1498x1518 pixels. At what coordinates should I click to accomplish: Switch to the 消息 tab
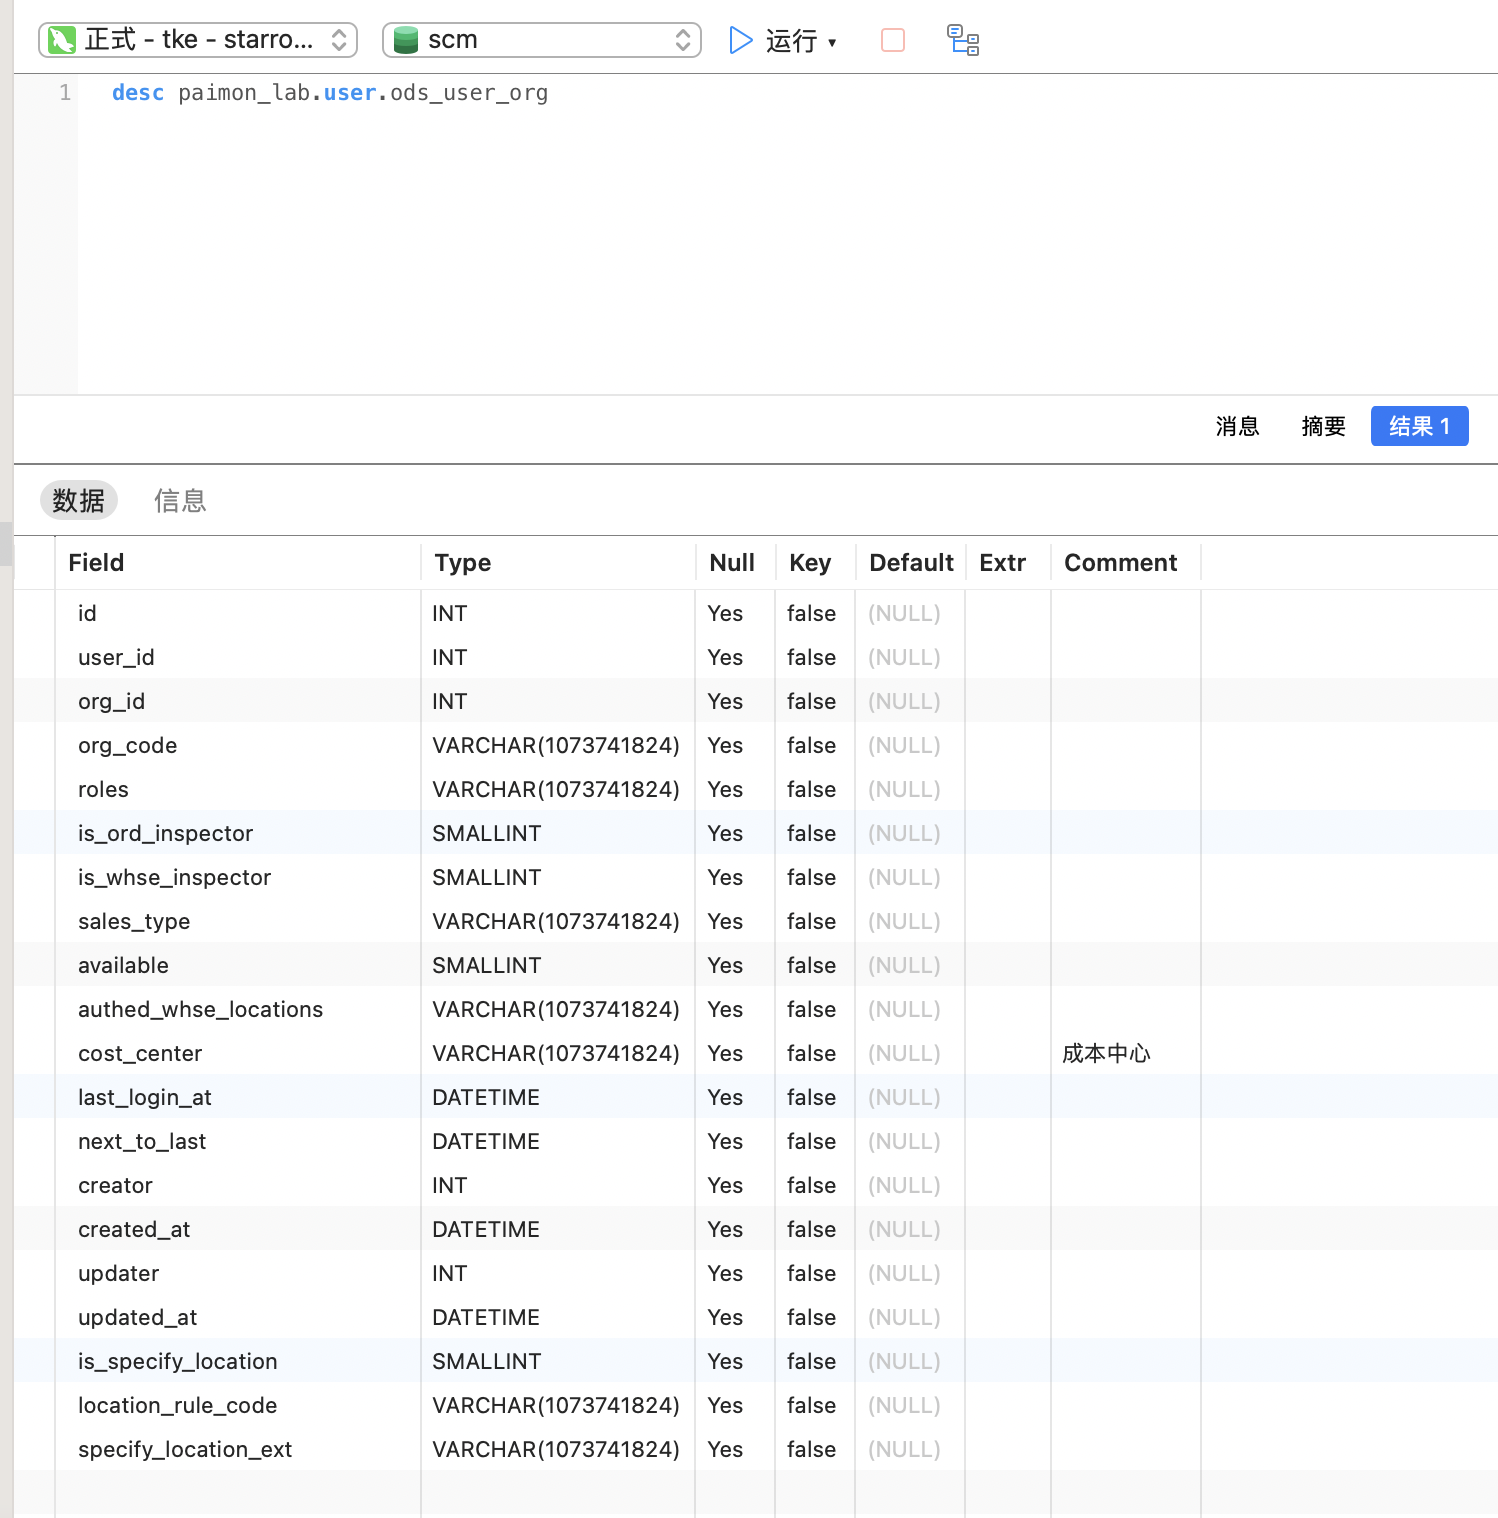point(1237,426)
